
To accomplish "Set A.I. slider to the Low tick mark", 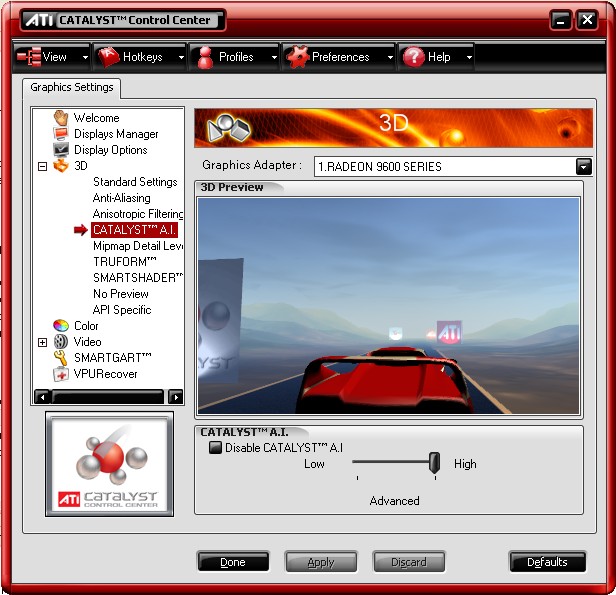I will (x=358, y=478).
